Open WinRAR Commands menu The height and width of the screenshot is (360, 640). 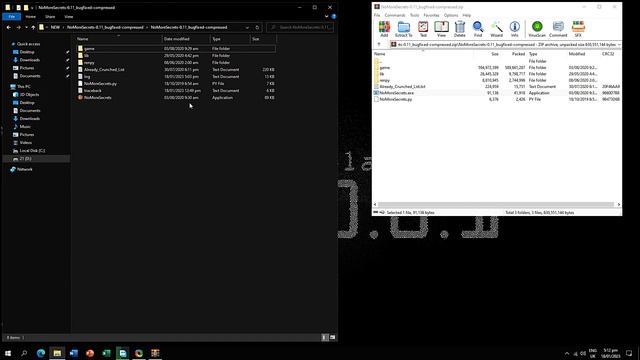tap(395, 15)
